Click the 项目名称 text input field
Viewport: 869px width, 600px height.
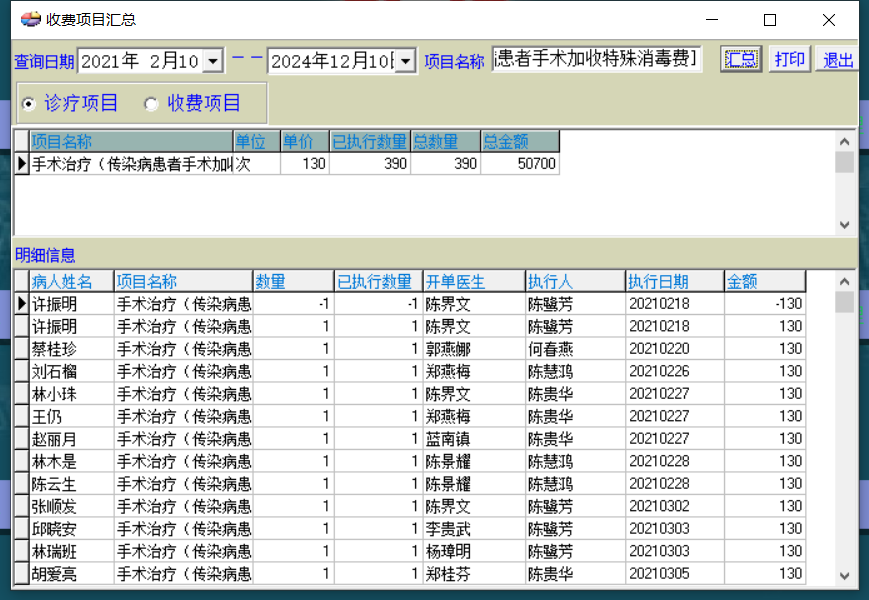pyautogui.click(x=596, y=59)
